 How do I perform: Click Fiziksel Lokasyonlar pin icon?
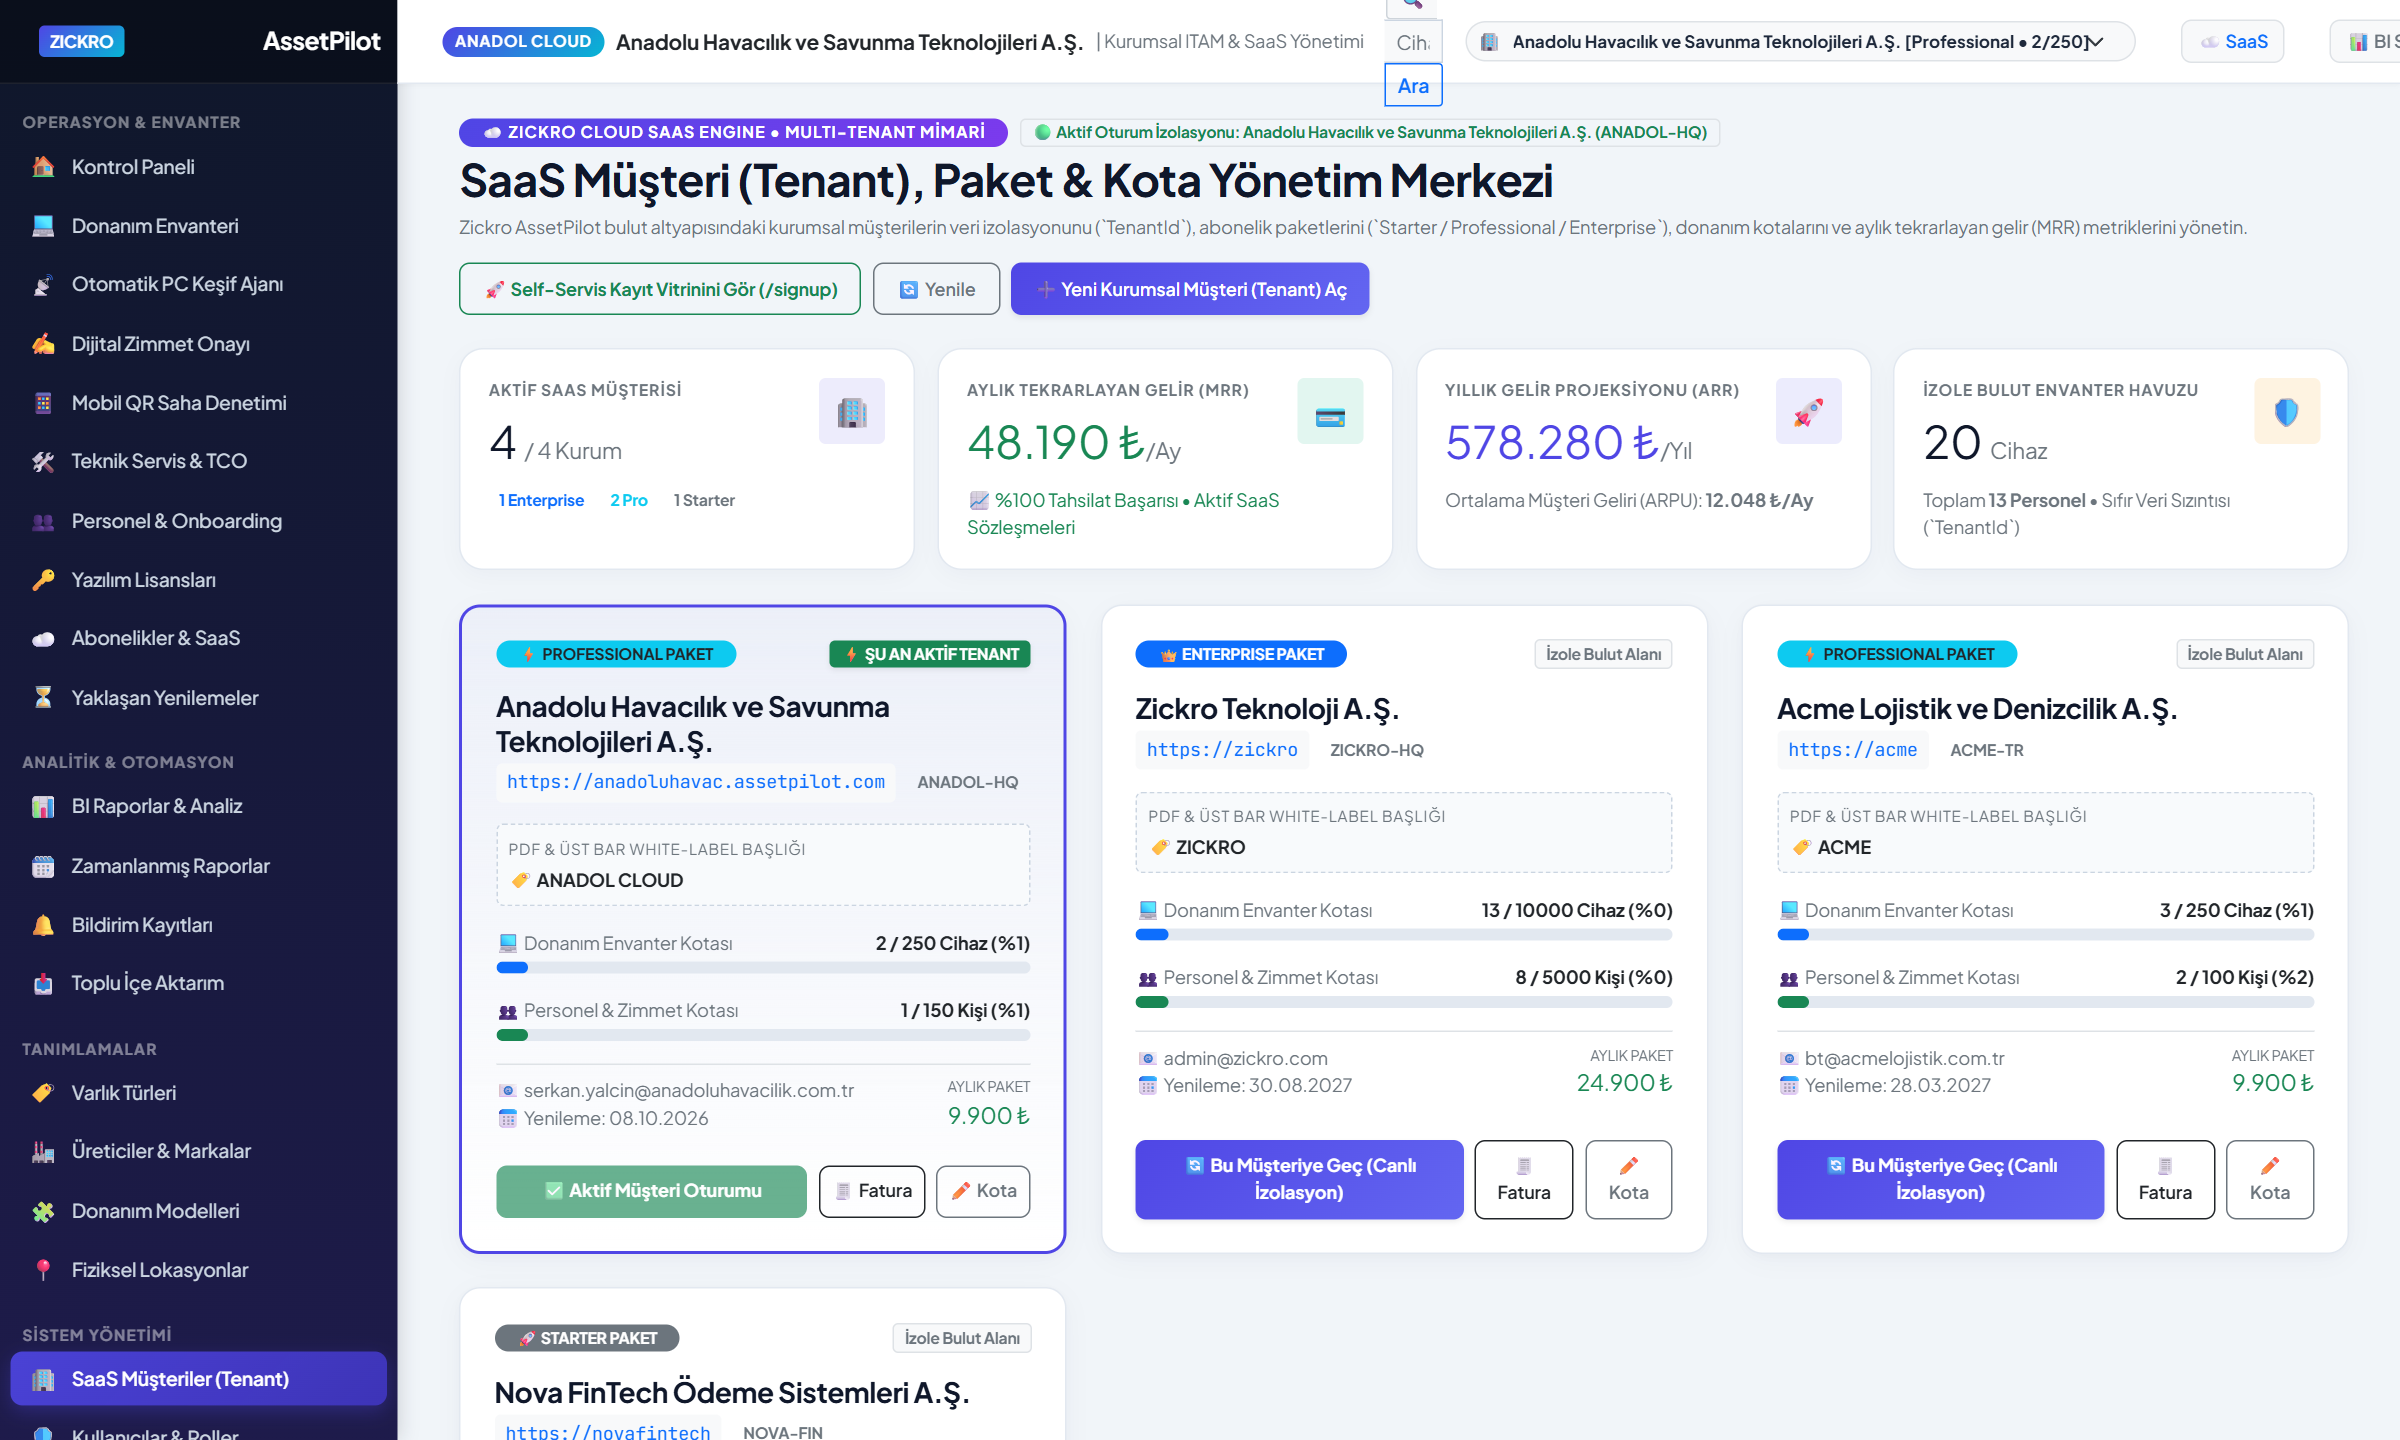[x=43, y=1270]
